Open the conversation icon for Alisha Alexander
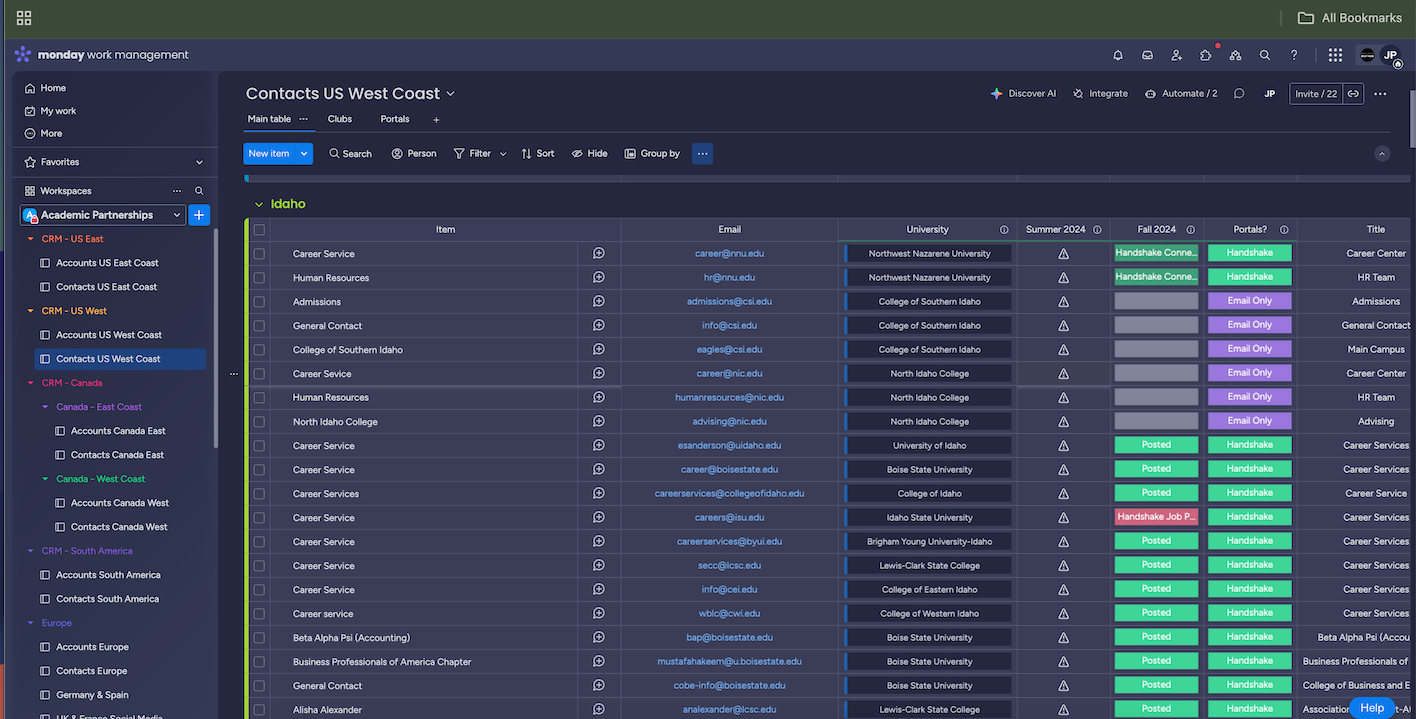The height and width of the screenshot is (719, 1416). pyautogui.click(x=598, y=709)
